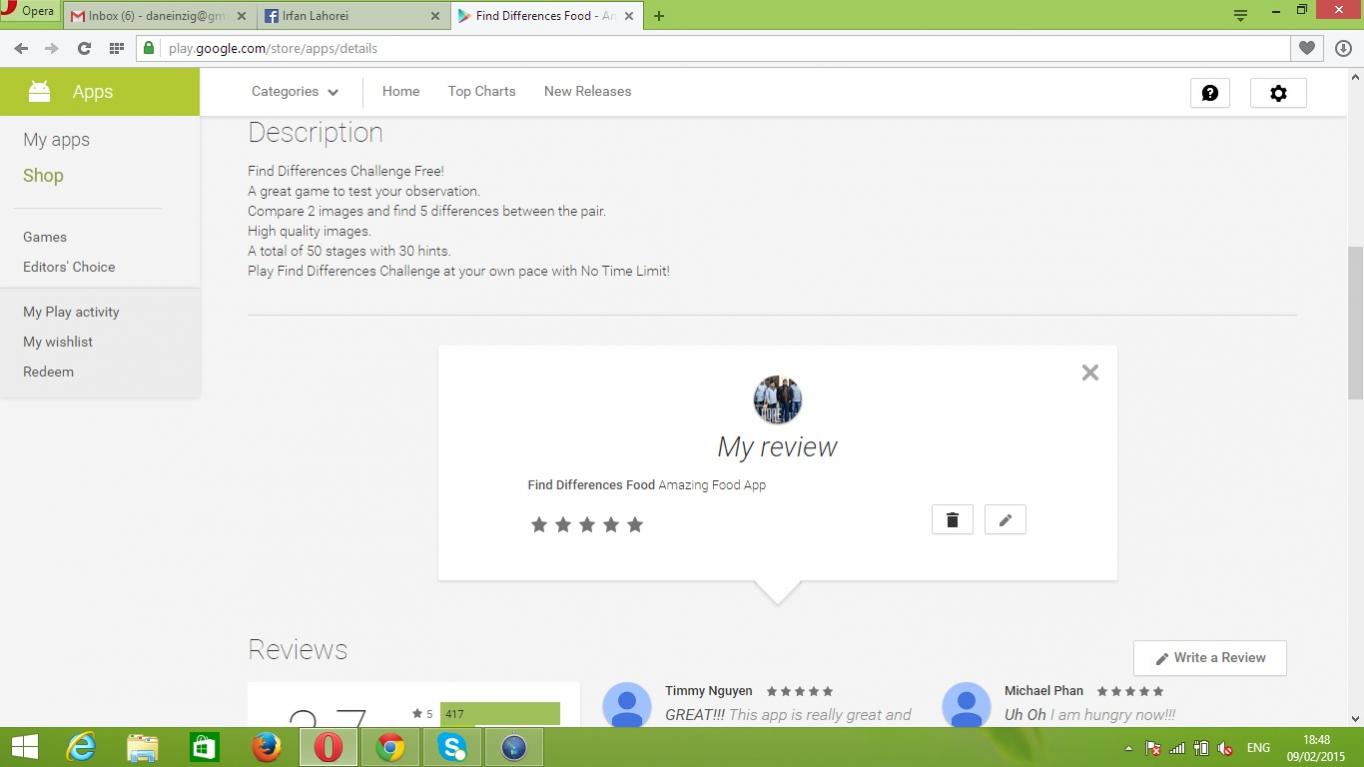Click the My review star rating
The height and width of the screenshot is (767, 1364).
(x=587, y=525)
